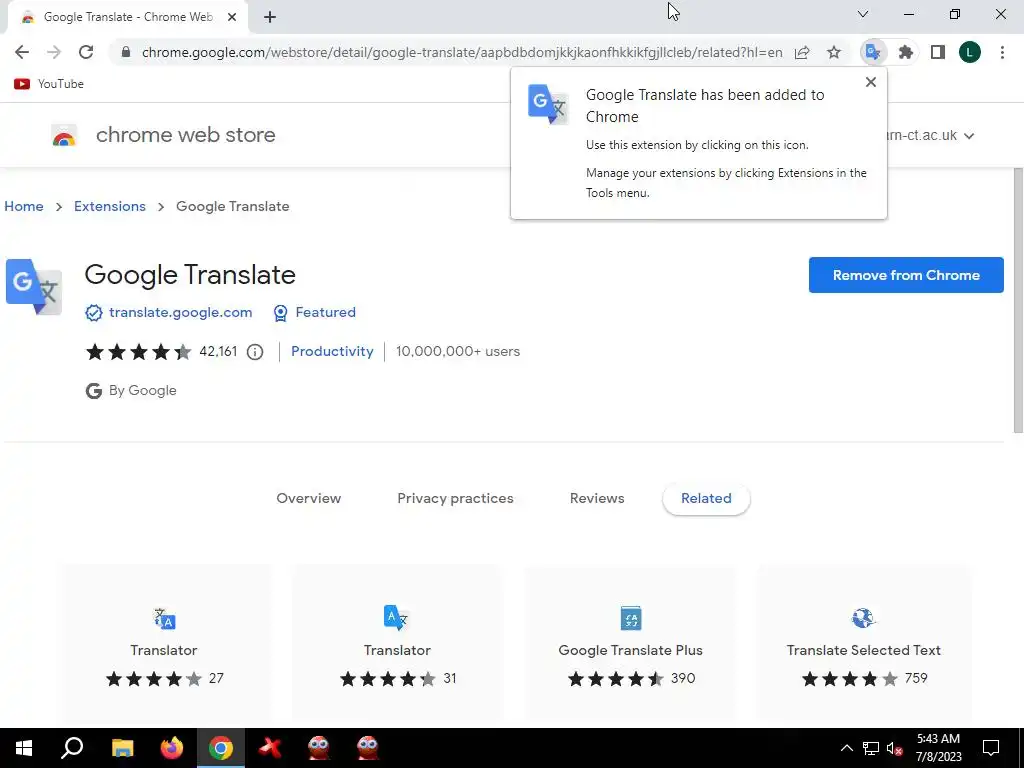This screenshot has height=768, width=1024.
Task: Open the profile avatar labeled L
Action: [970, 52]
